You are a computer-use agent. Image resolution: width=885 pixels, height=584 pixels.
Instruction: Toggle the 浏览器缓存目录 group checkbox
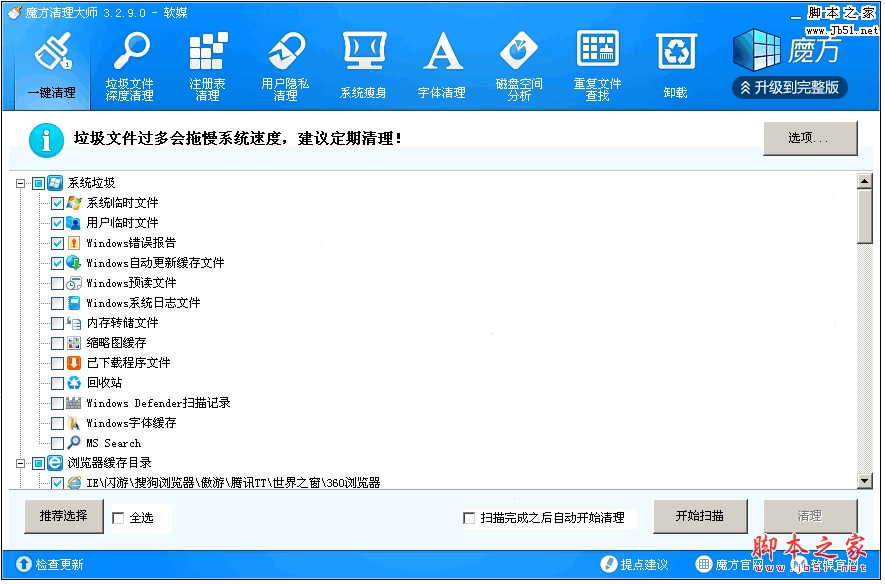(x=38, y=464)
